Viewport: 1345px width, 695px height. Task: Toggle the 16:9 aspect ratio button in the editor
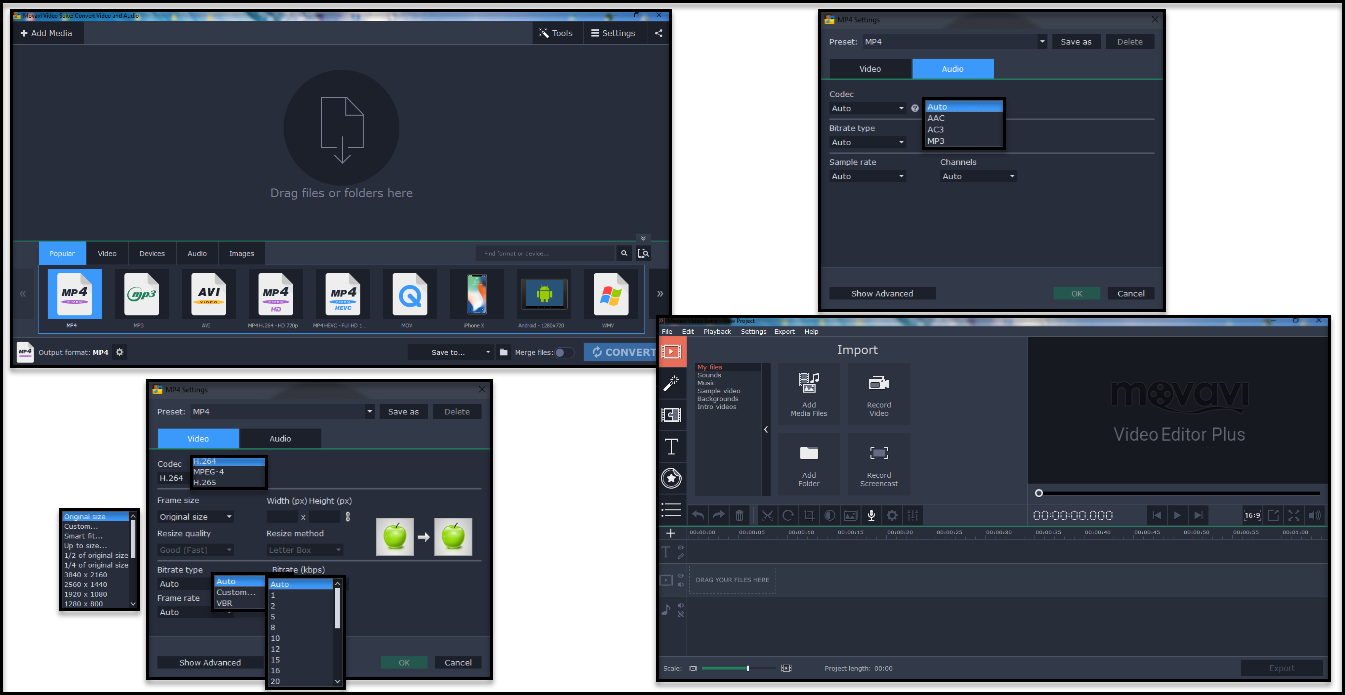click(1252, 515)
